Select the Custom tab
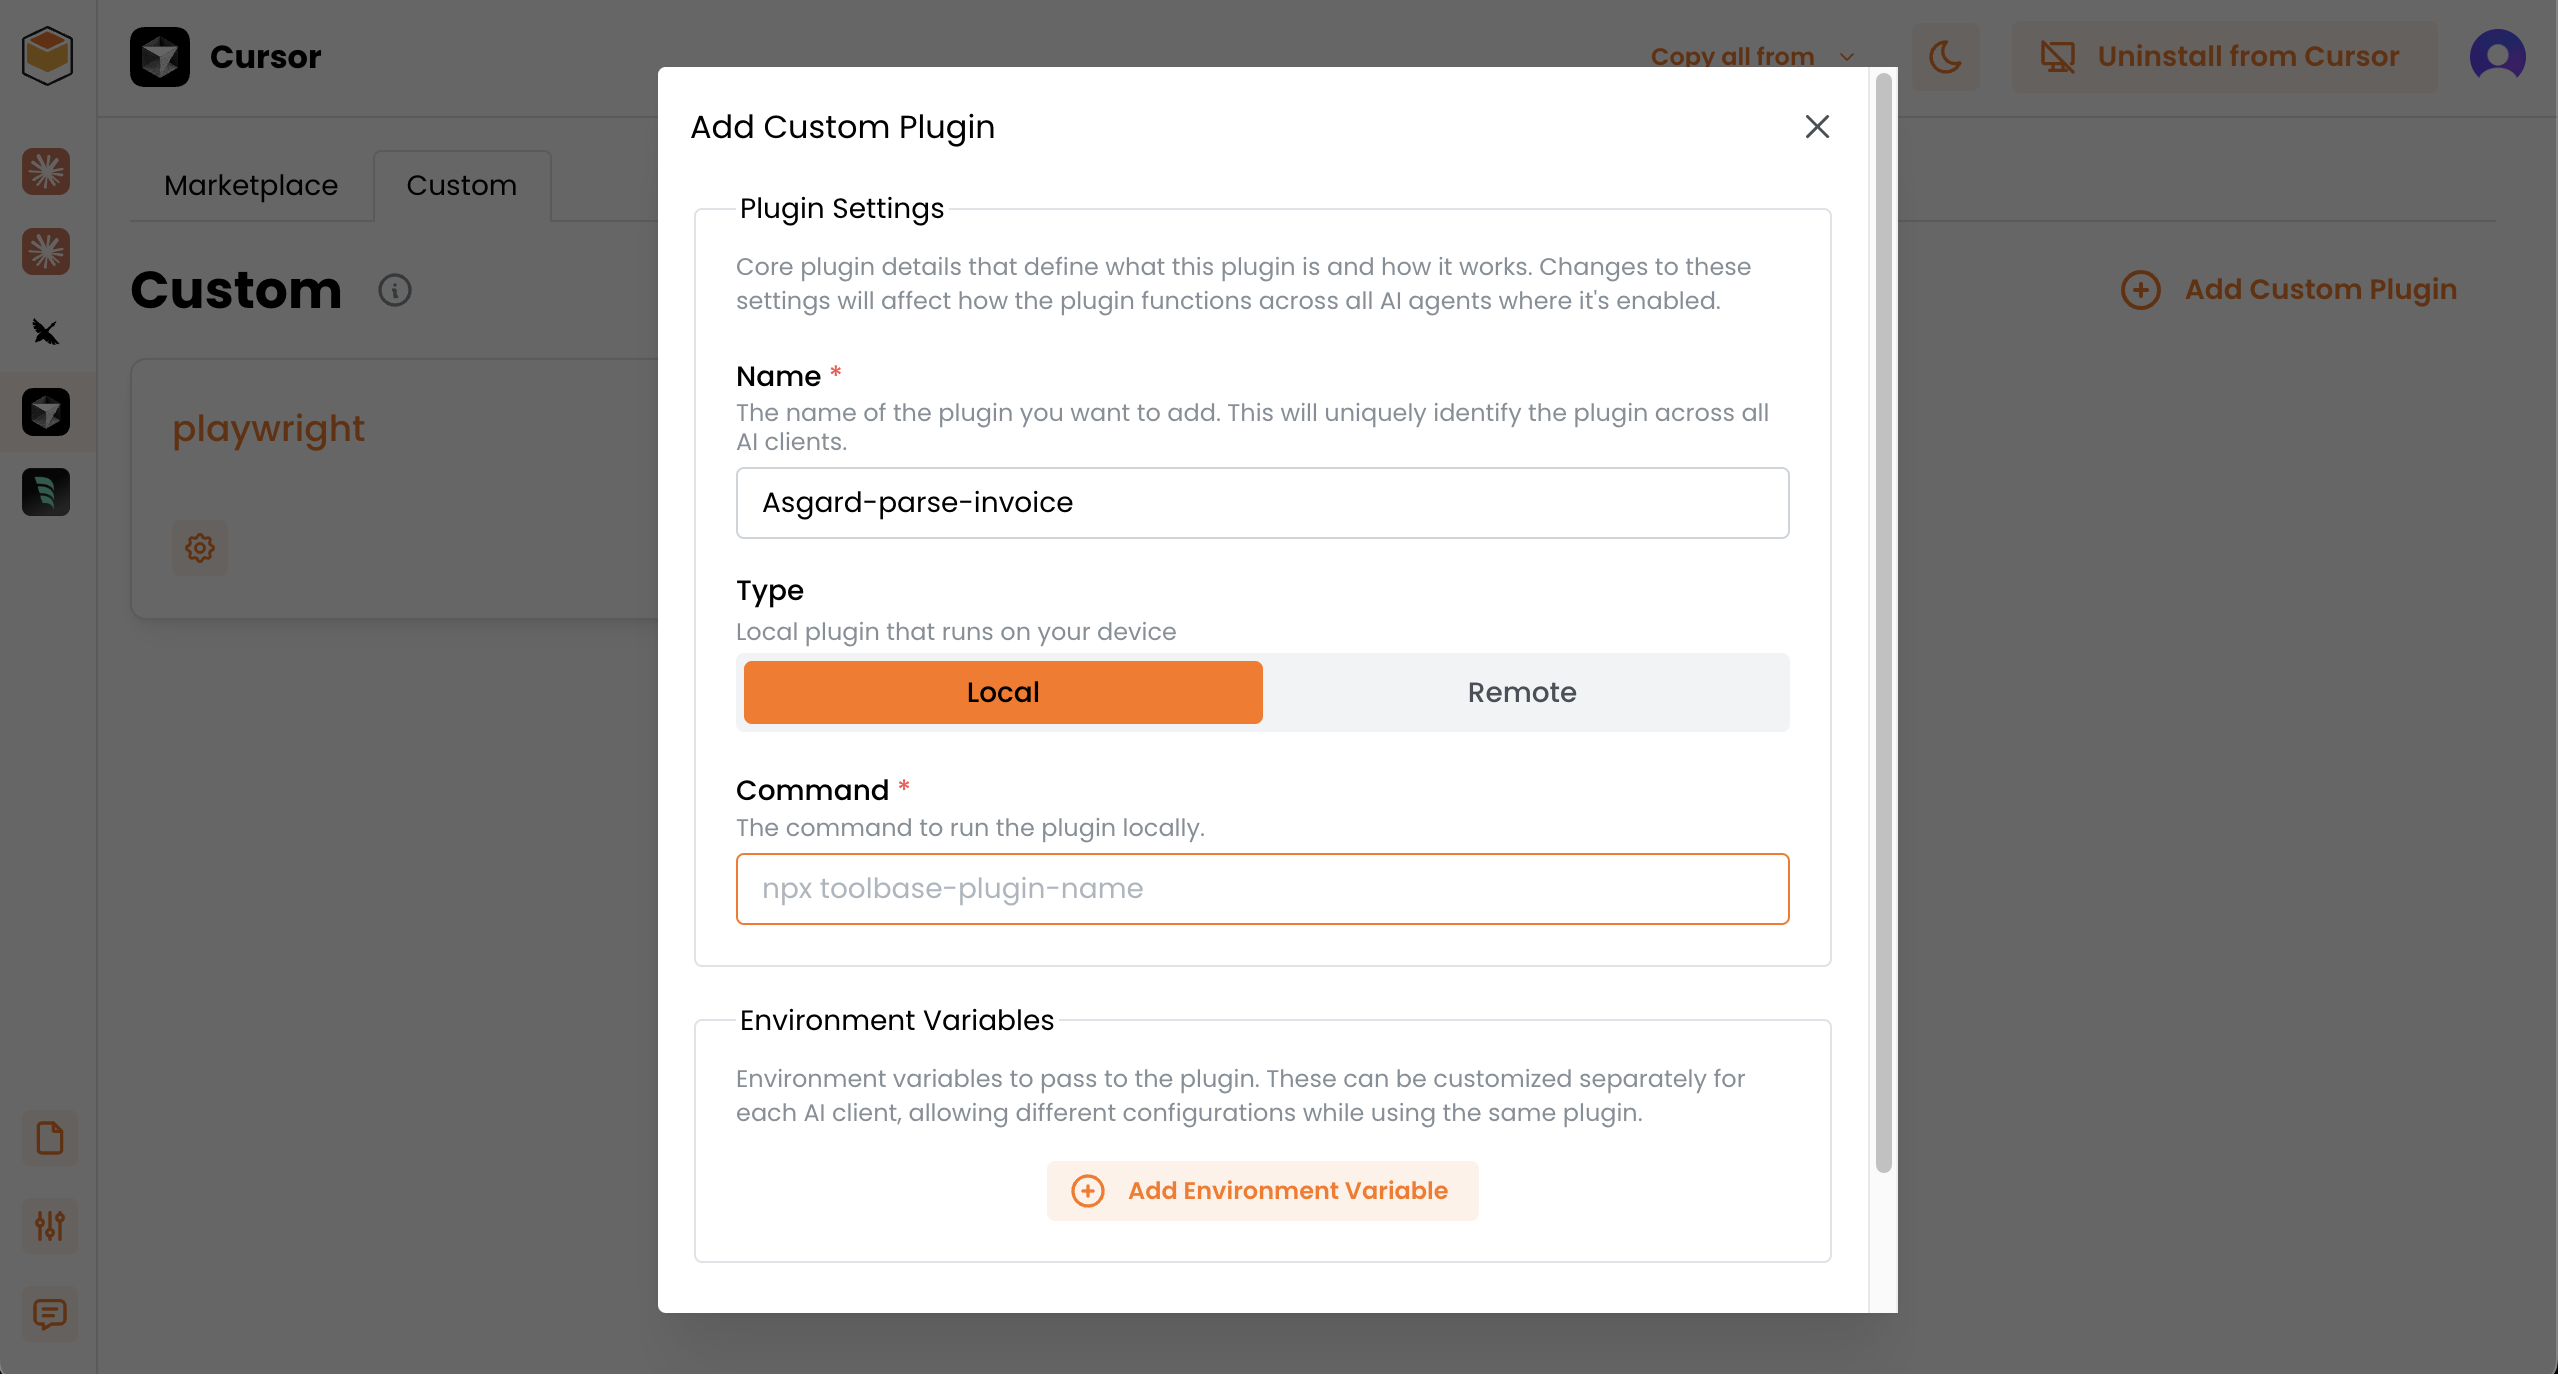The height and width of the screenshot is (1374, 2558). 461,186
